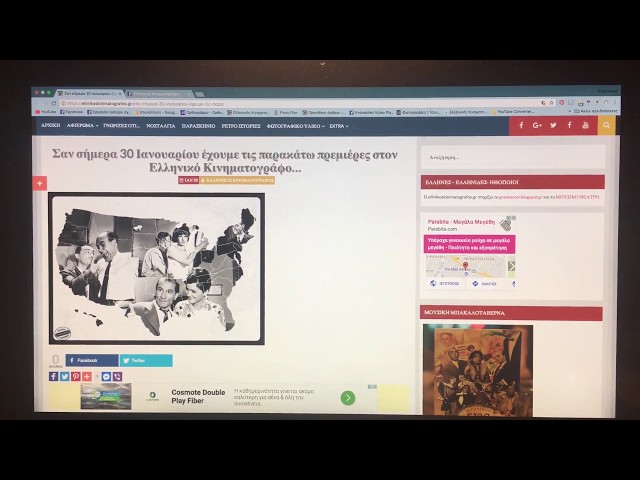Click the browser address bar
This screenshot has height=480, width=640.
(x=300, y=103)
